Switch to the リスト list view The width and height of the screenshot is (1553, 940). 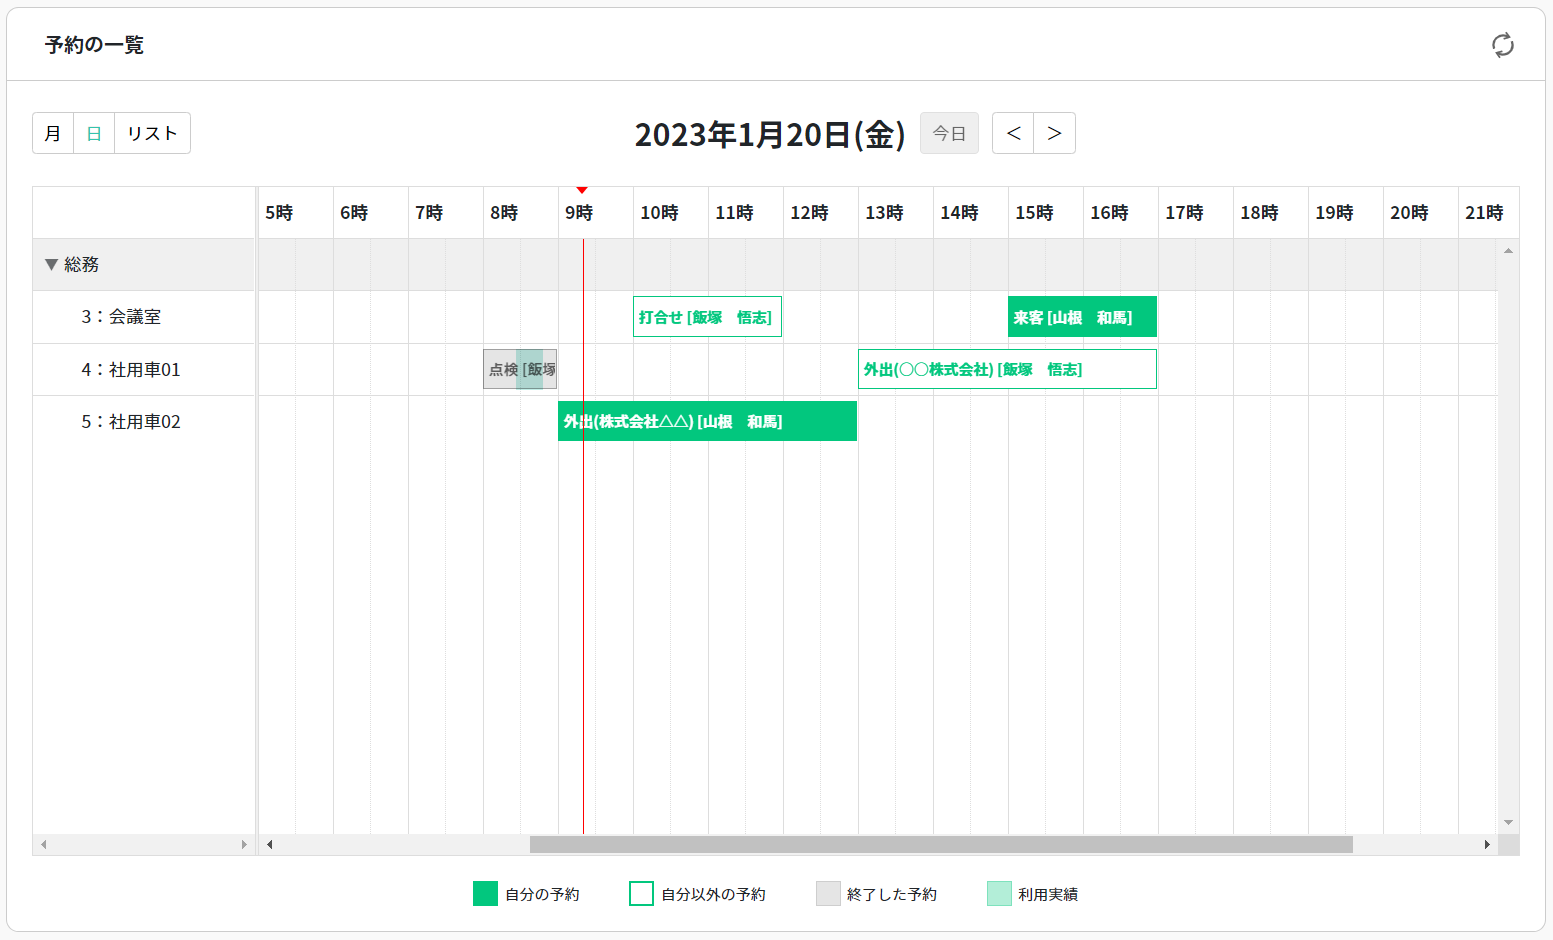click(x=152, y=133)
